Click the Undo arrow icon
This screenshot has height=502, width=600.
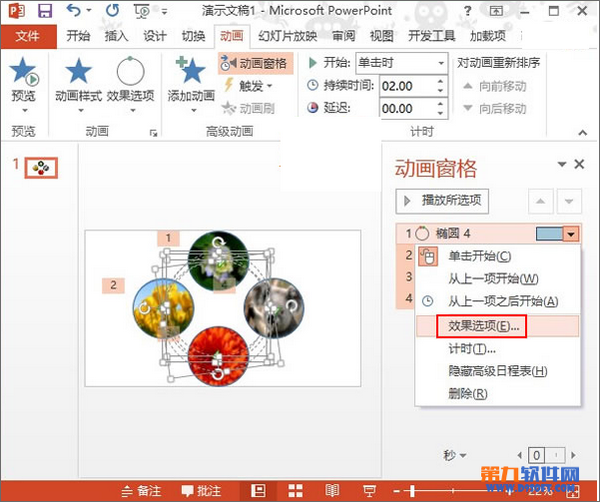[x=74, y=10]
